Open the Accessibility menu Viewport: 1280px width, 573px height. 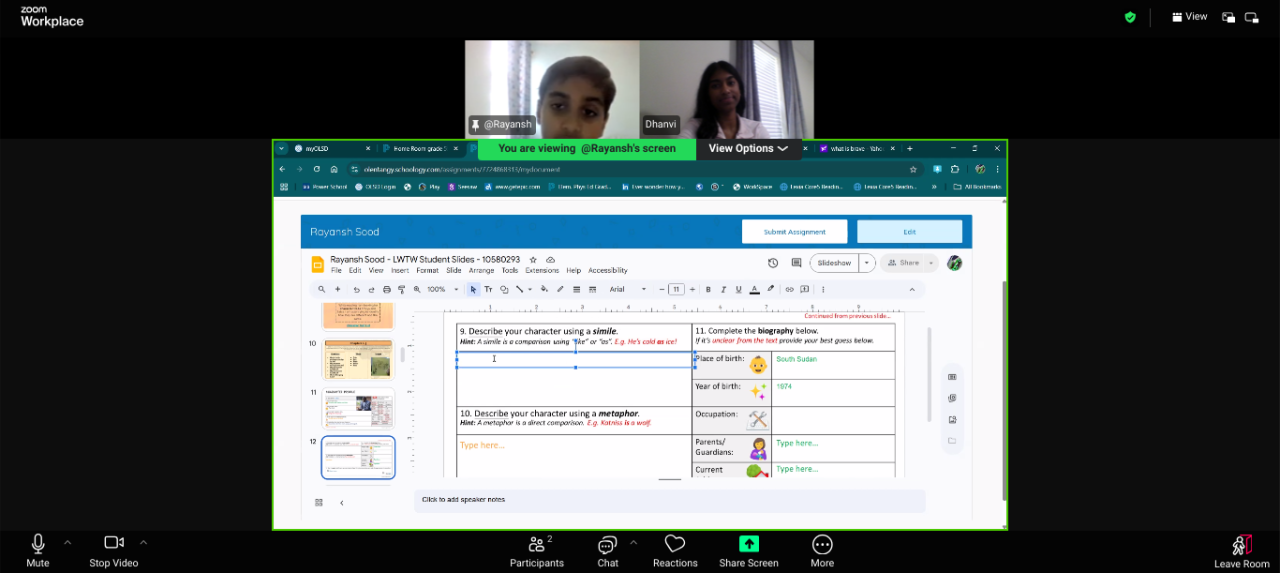(608, 270)
